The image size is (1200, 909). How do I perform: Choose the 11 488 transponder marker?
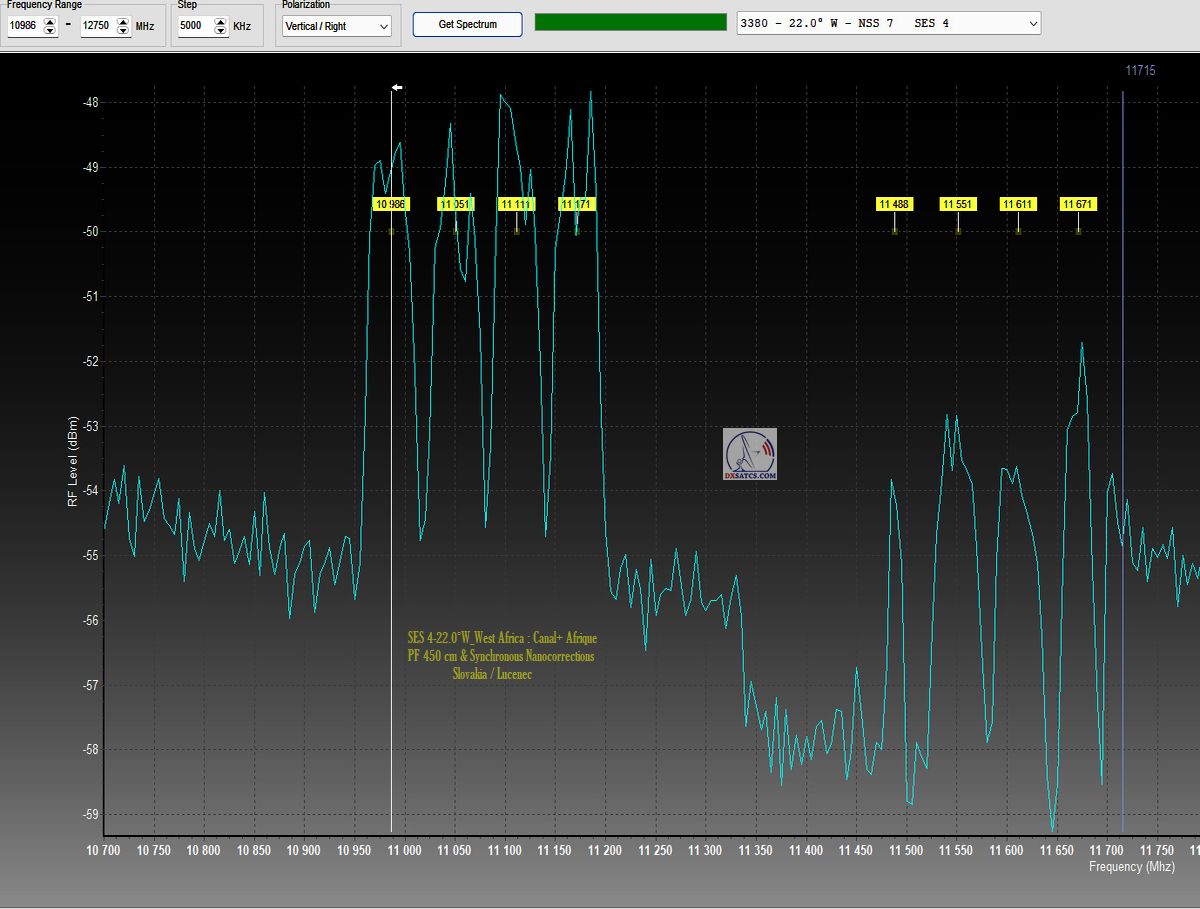[x=894, y=204]
